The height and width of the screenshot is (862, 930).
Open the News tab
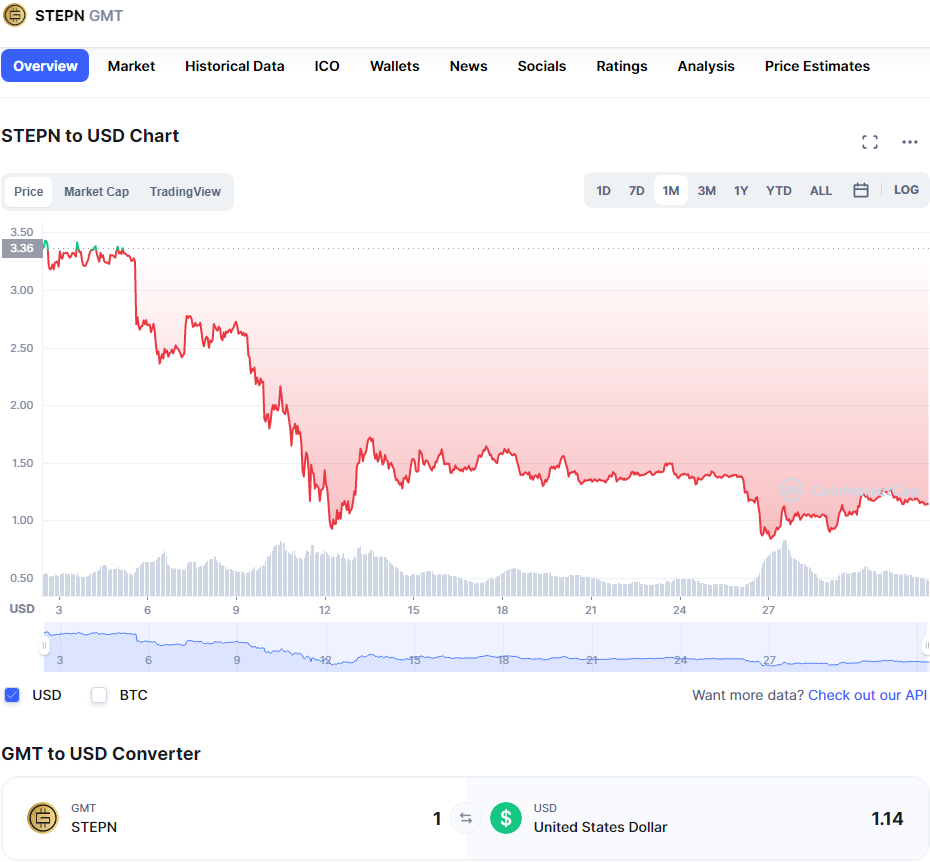(468, 66)
